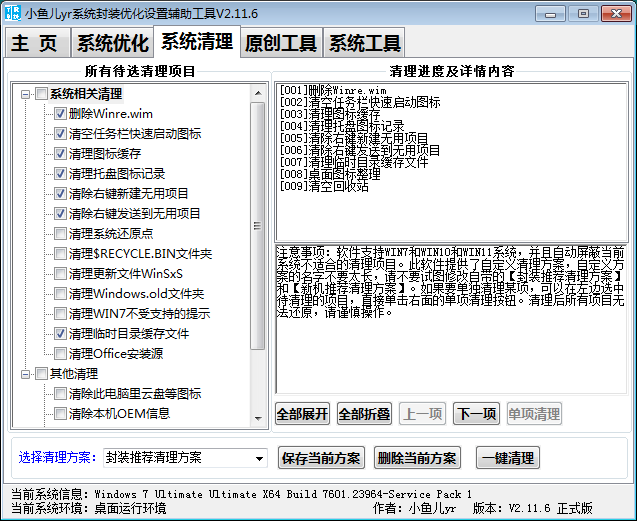Click the 删除当前方案 button

pyautogui.click(x=417, y=458)
